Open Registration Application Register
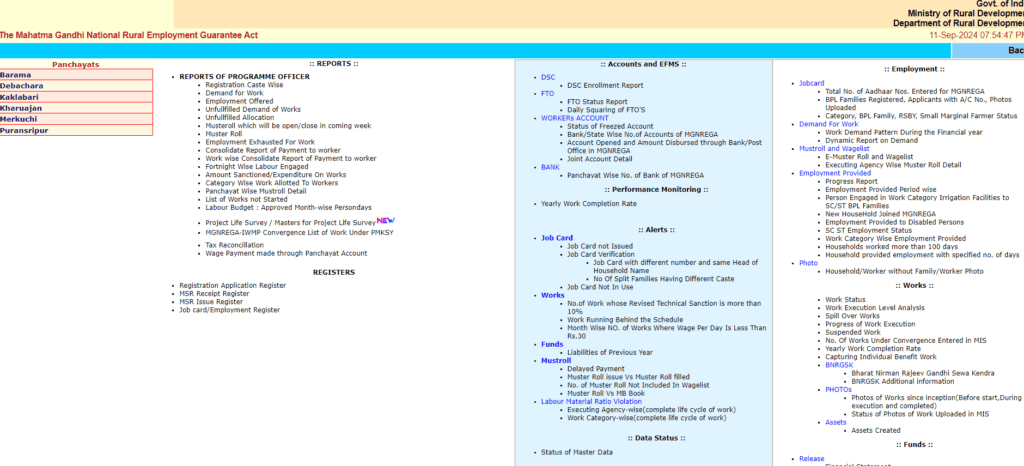The width and height of the screenshot is (1024, 466). pyautogui.click(x=232, y=286)
